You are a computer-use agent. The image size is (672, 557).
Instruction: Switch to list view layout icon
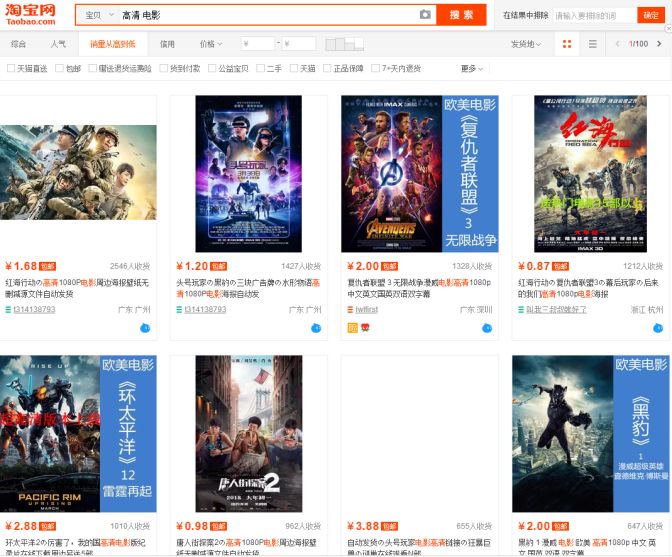pyautogui.click(x=593, y=44)
